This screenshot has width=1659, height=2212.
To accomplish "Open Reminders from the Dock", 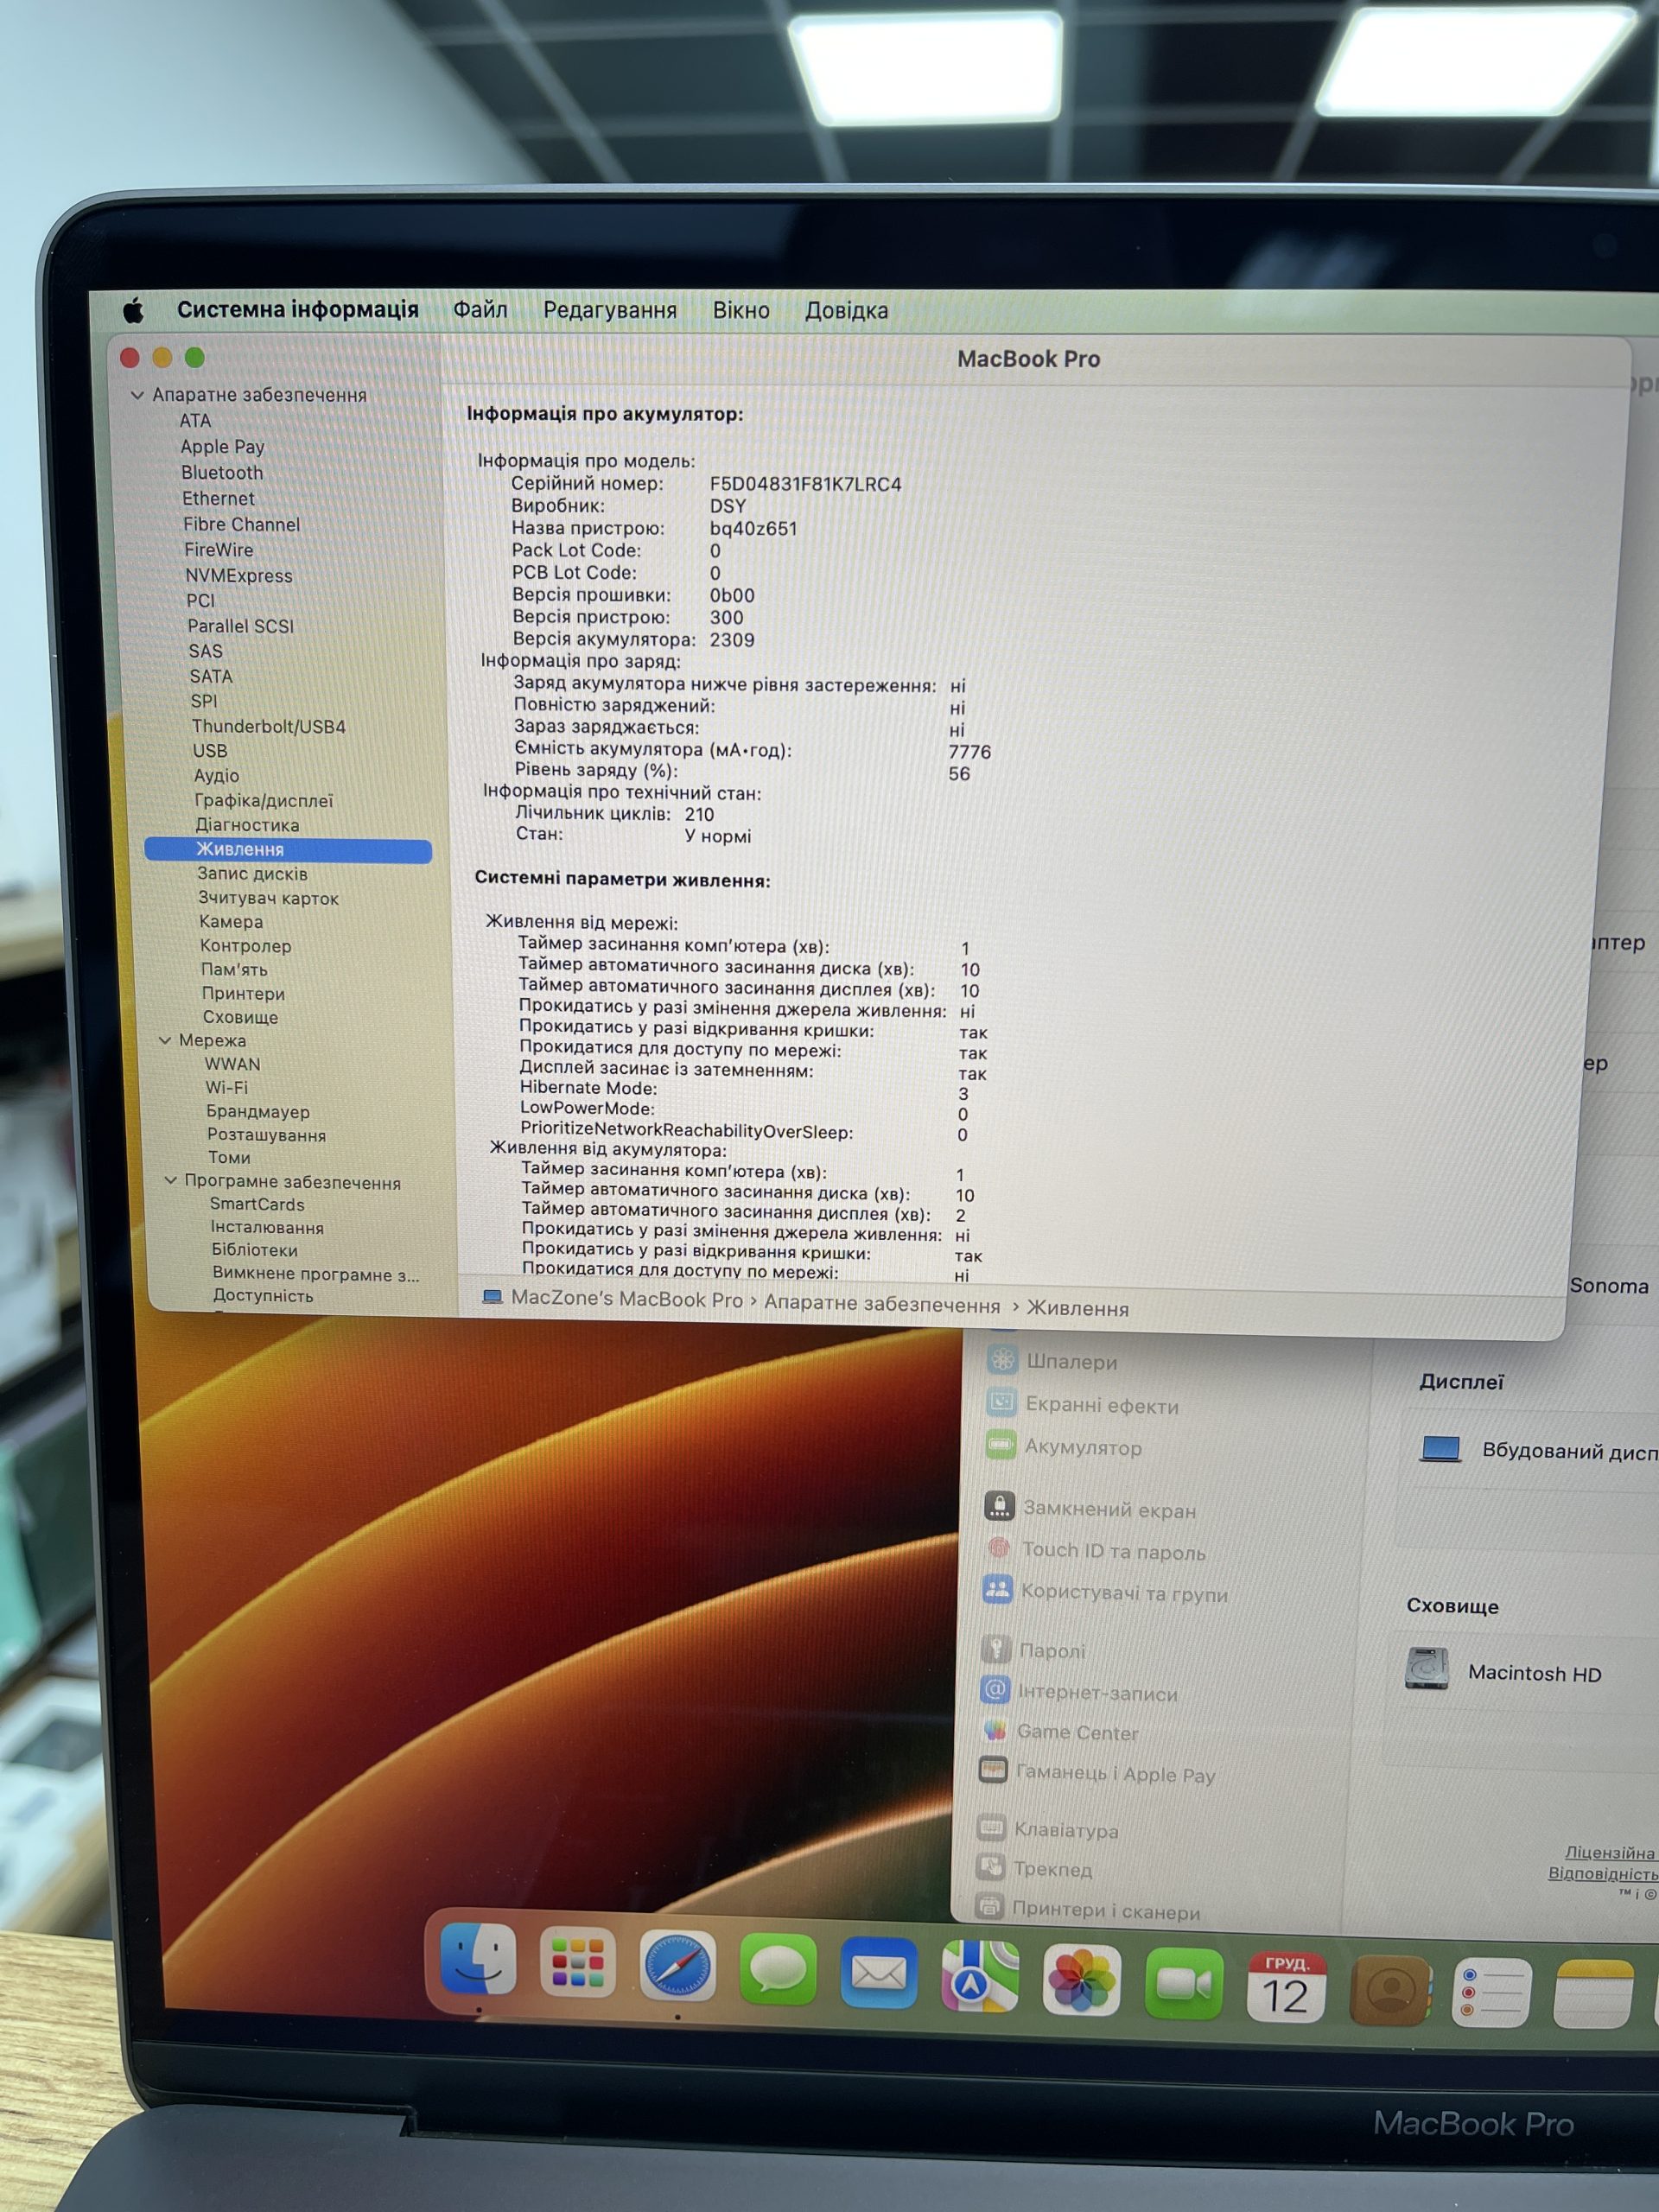I will (x=1491, y=1993).
